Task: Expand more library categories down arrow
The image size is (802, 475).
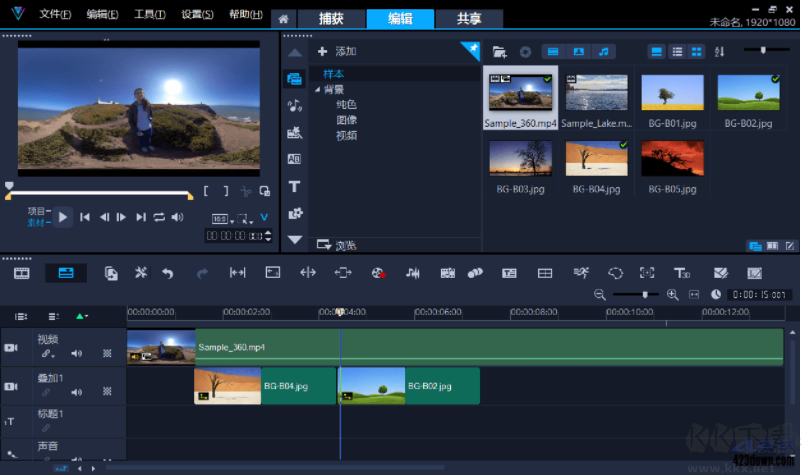Action: (294, 240)
